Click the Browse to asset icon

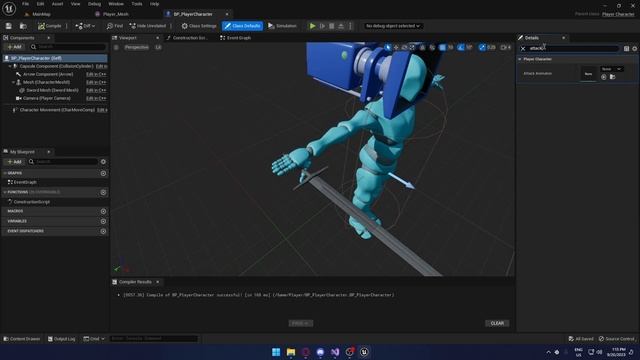coord(23,26)
